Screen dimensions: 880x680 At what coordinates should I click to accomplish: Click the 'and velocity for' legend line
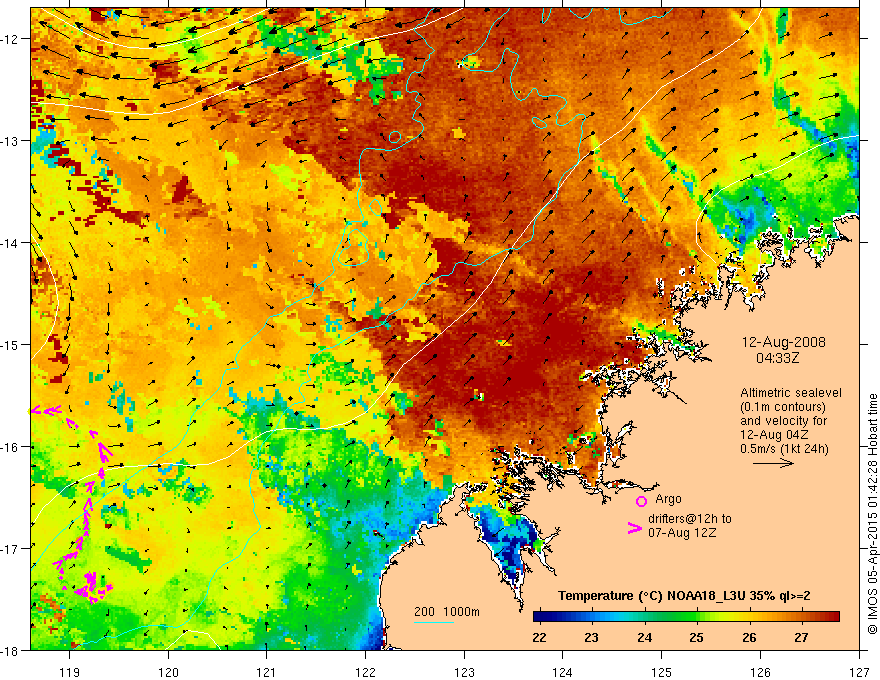click(783, 421)
